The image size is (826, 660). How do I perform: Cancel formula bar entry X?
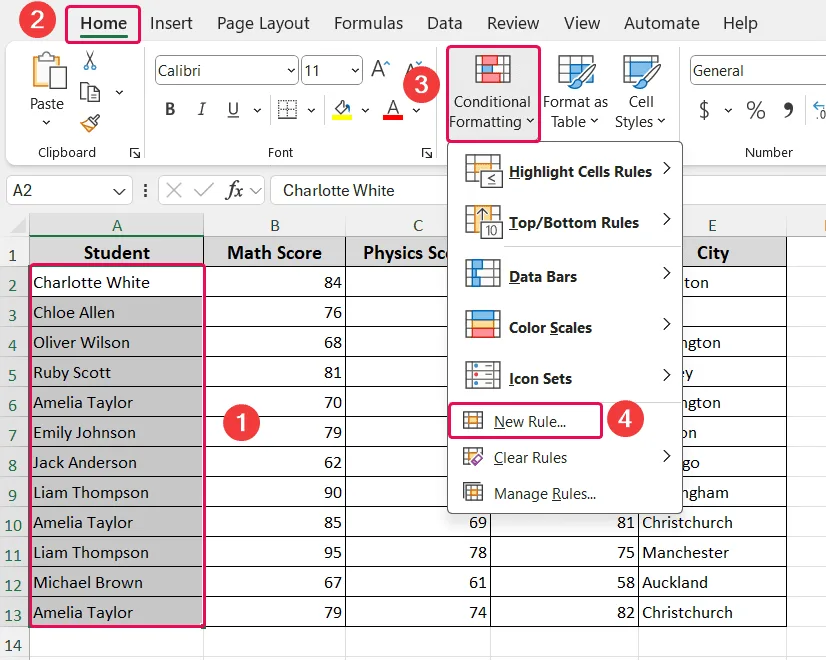174,190
